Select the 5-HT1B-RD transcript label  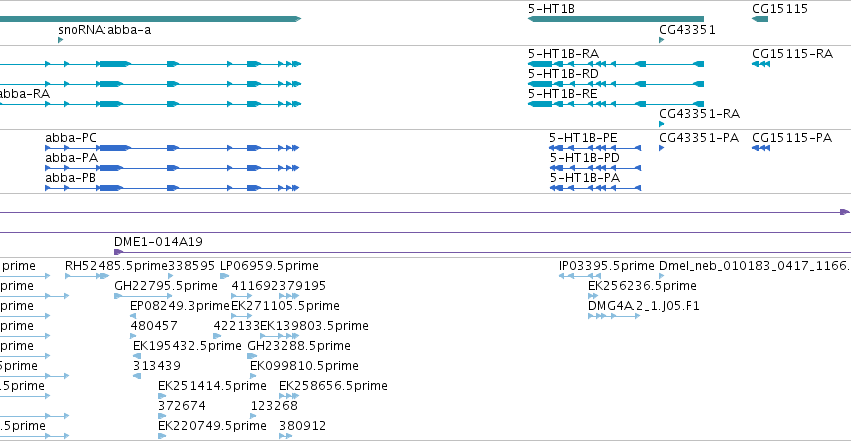tap(563, 74)
